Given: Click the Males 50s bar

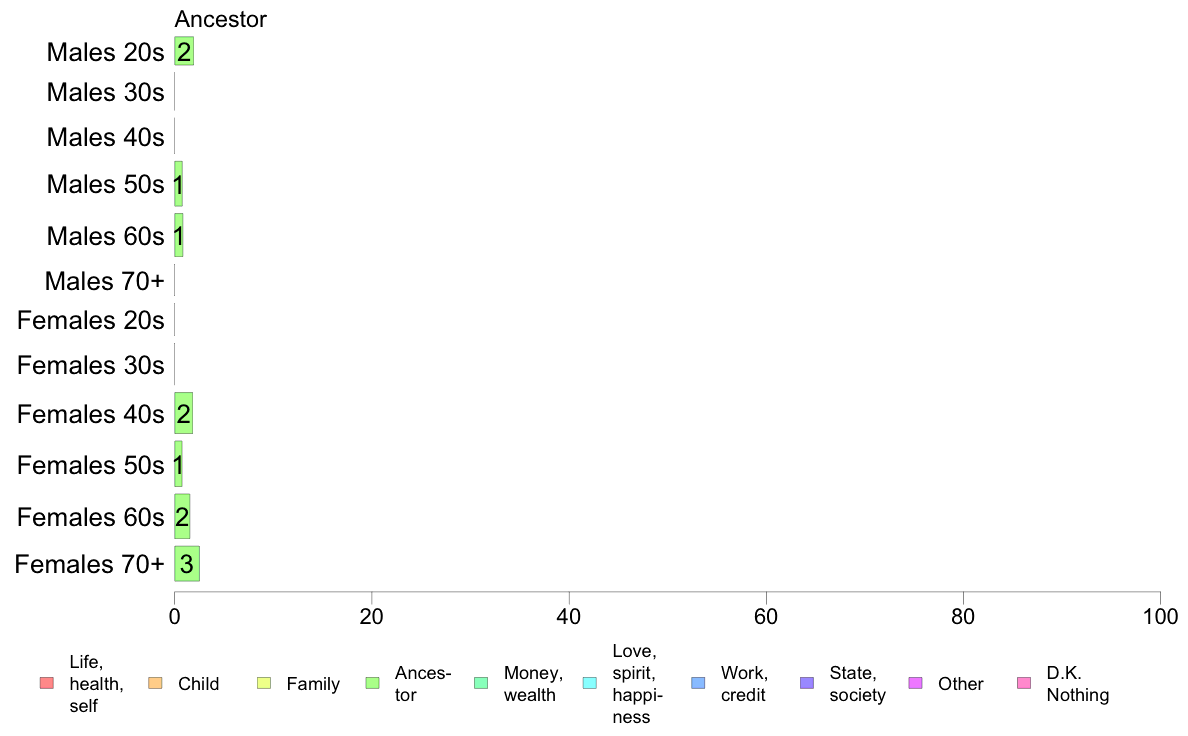Looking at the screenshot, I should (178, 184).
